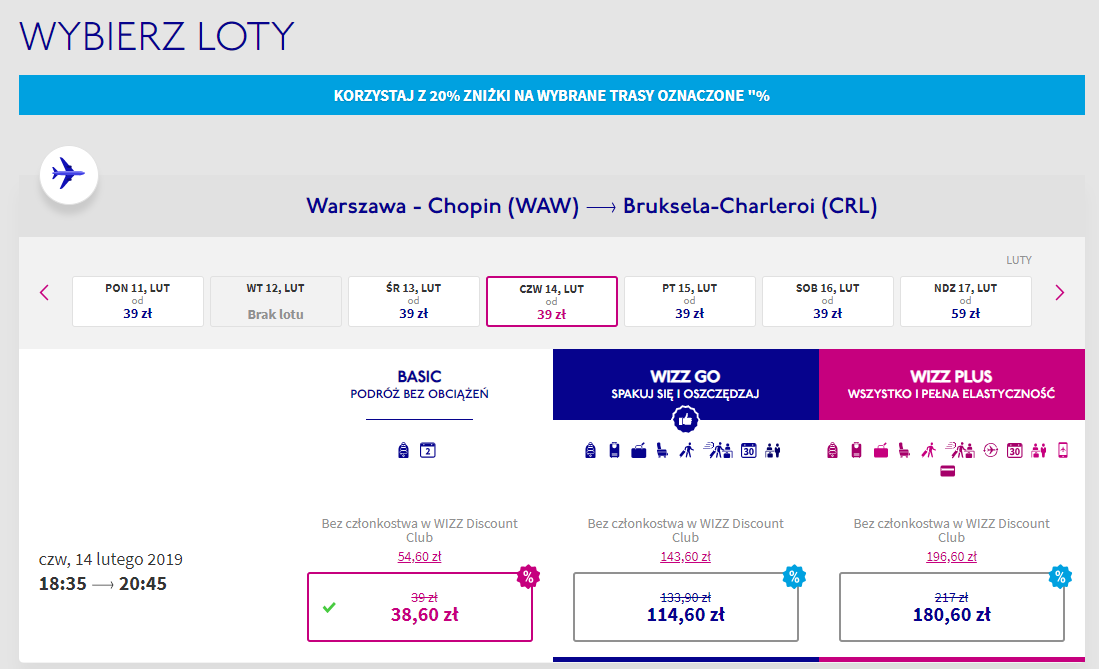Click the 20% discount promo banner
Screen dimensions: 1099x669
(x=551, y=95)
